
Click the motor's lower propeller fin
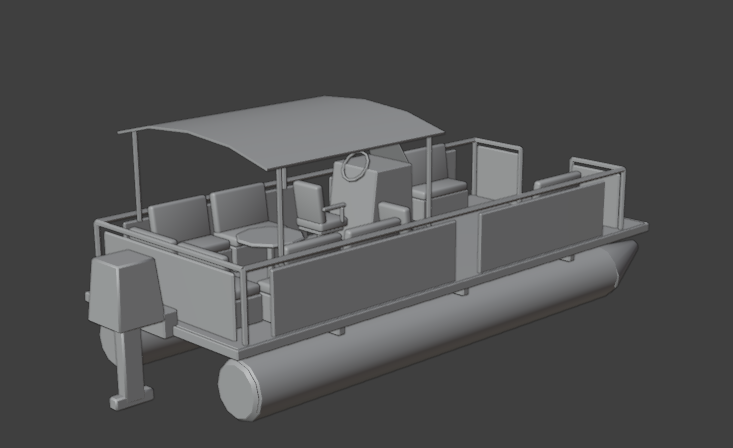131,396
